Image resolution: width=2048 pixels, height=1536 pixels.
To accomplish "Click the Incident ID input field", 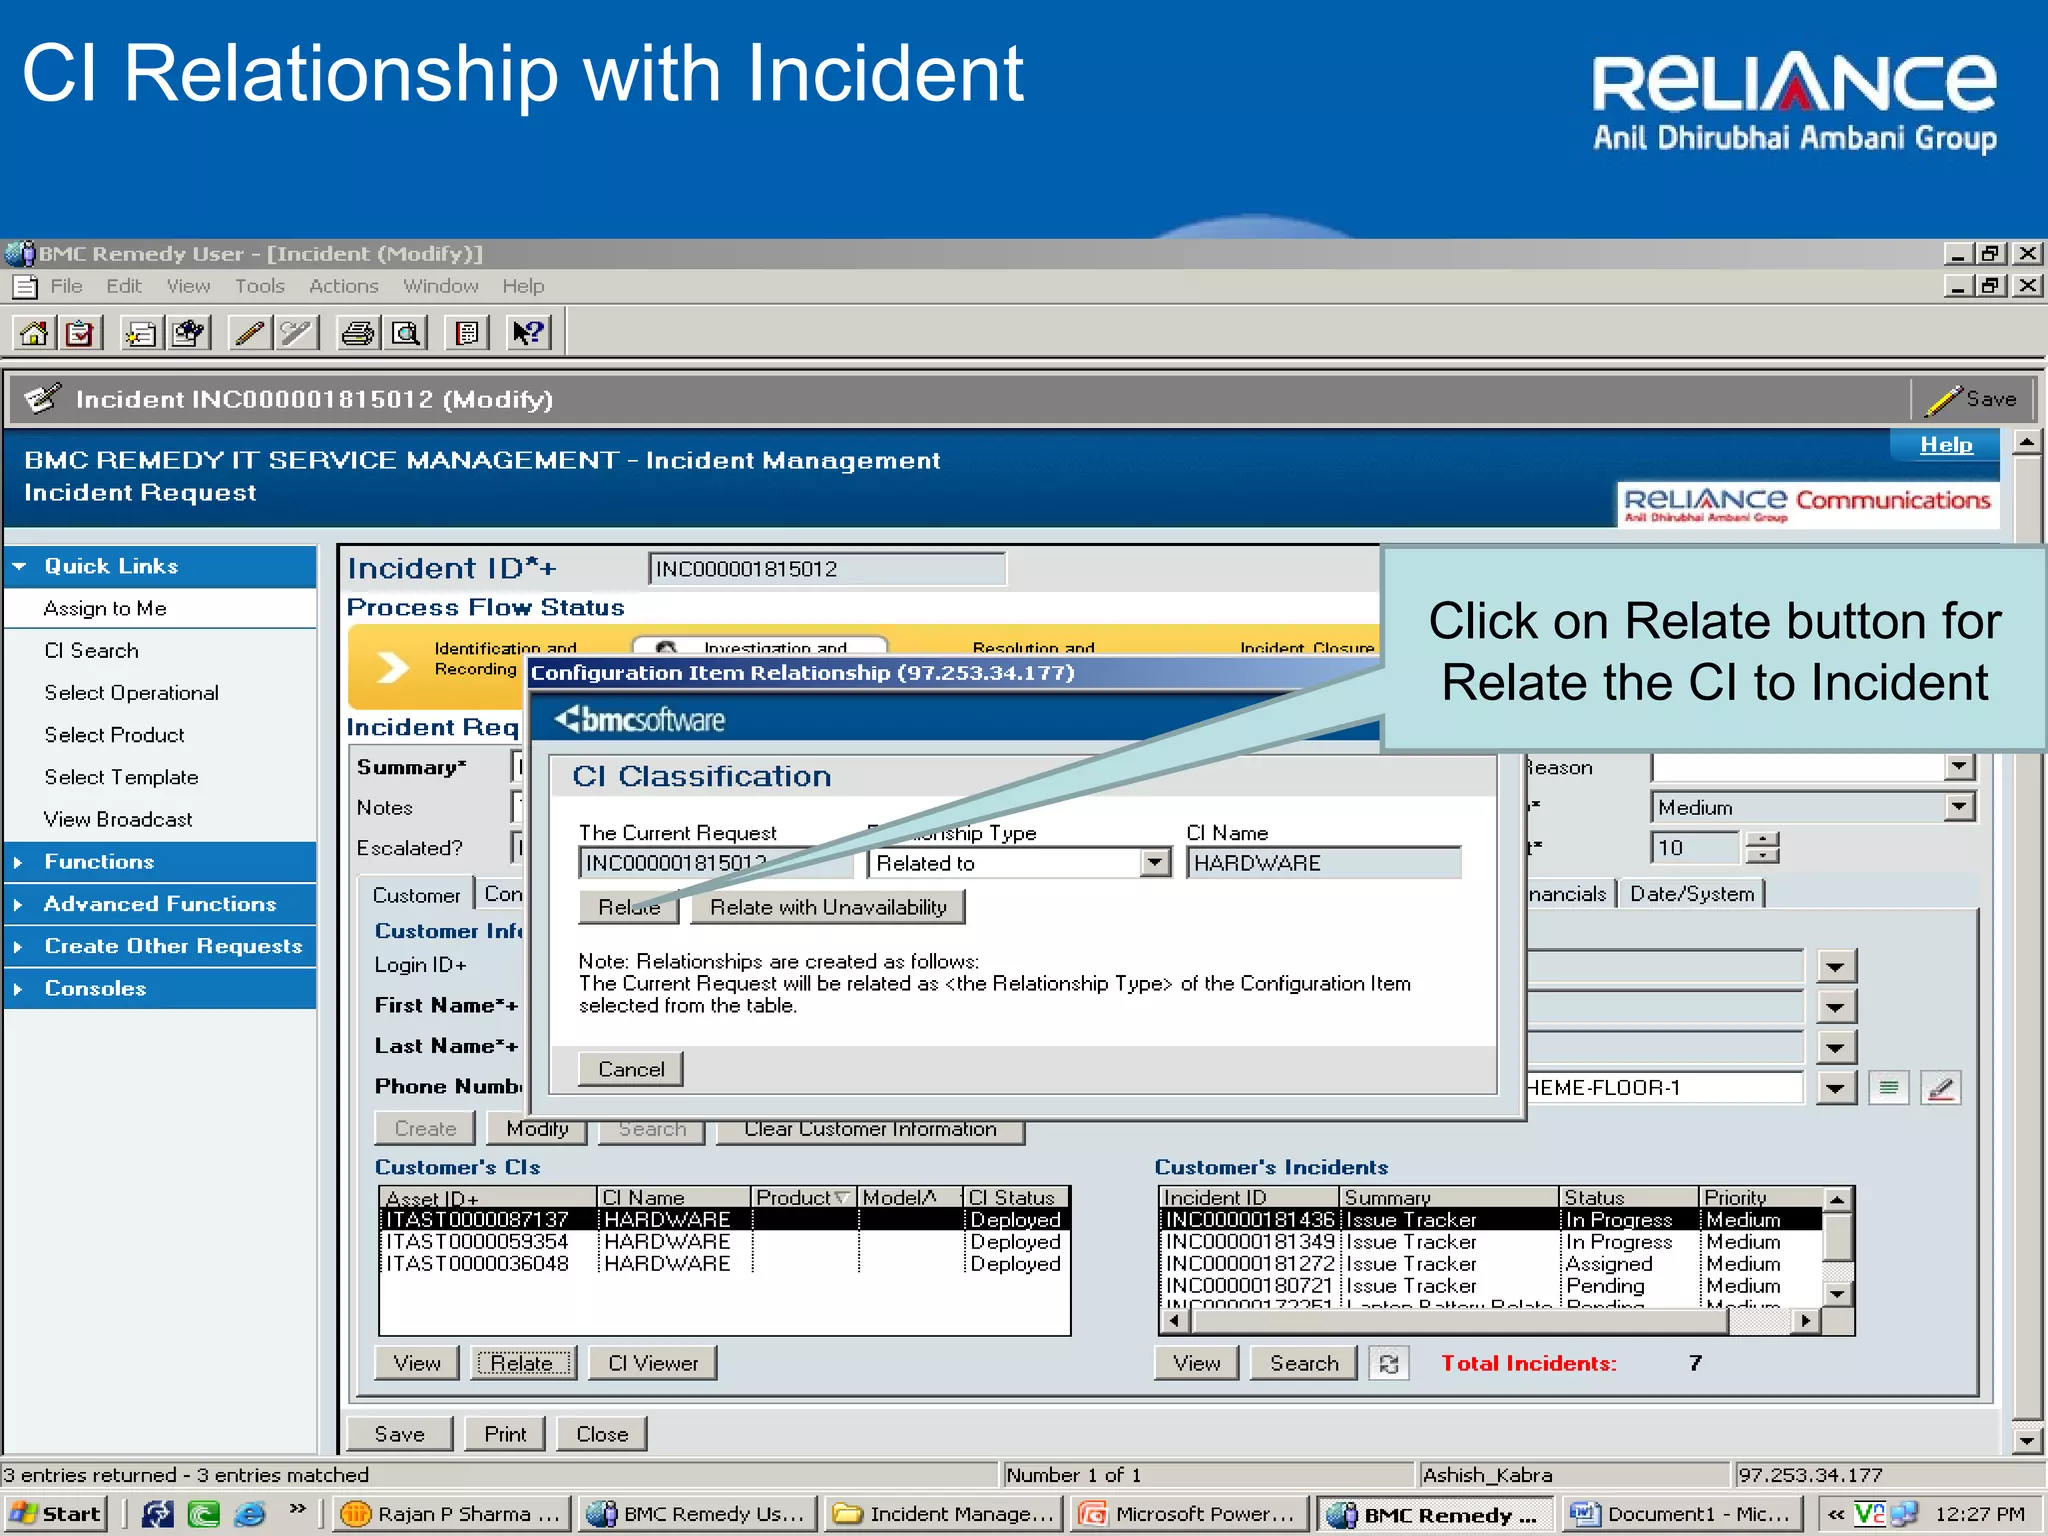I will (827, 569).
